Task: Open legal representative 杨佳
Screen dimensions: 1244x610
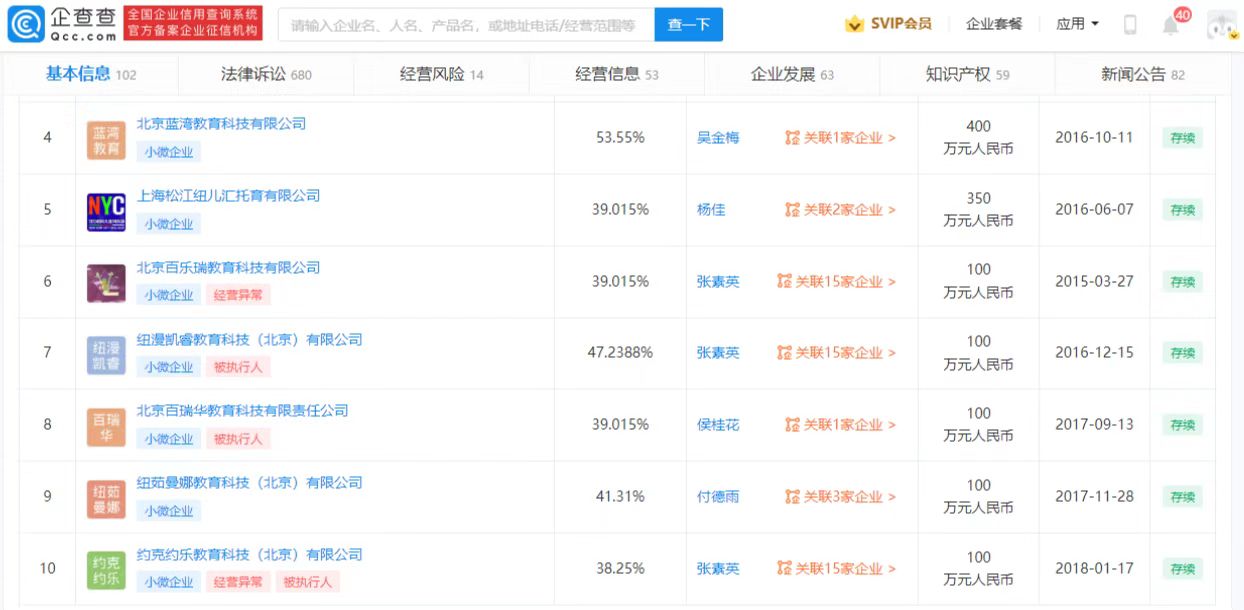Action: 711,210
